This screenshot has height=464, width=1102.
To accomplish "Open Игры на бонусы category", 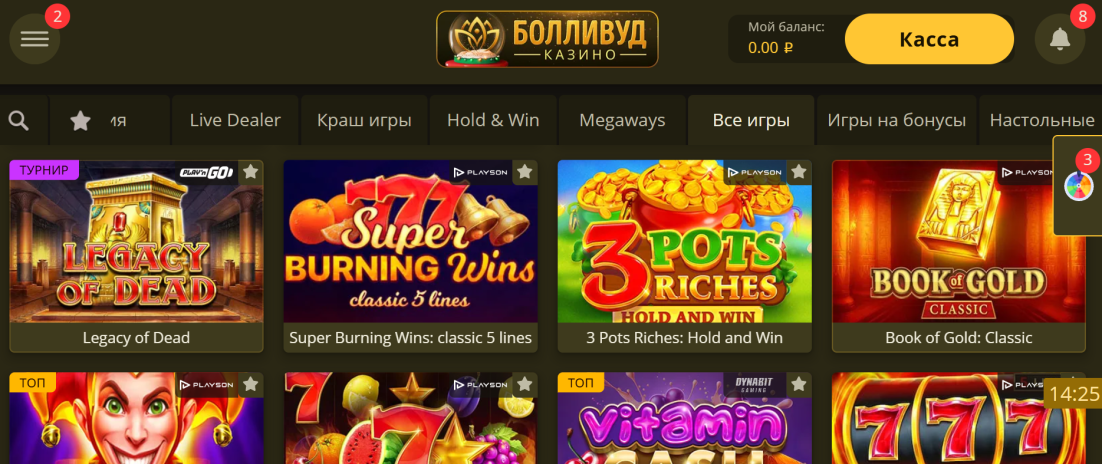I will click(897, 121).
